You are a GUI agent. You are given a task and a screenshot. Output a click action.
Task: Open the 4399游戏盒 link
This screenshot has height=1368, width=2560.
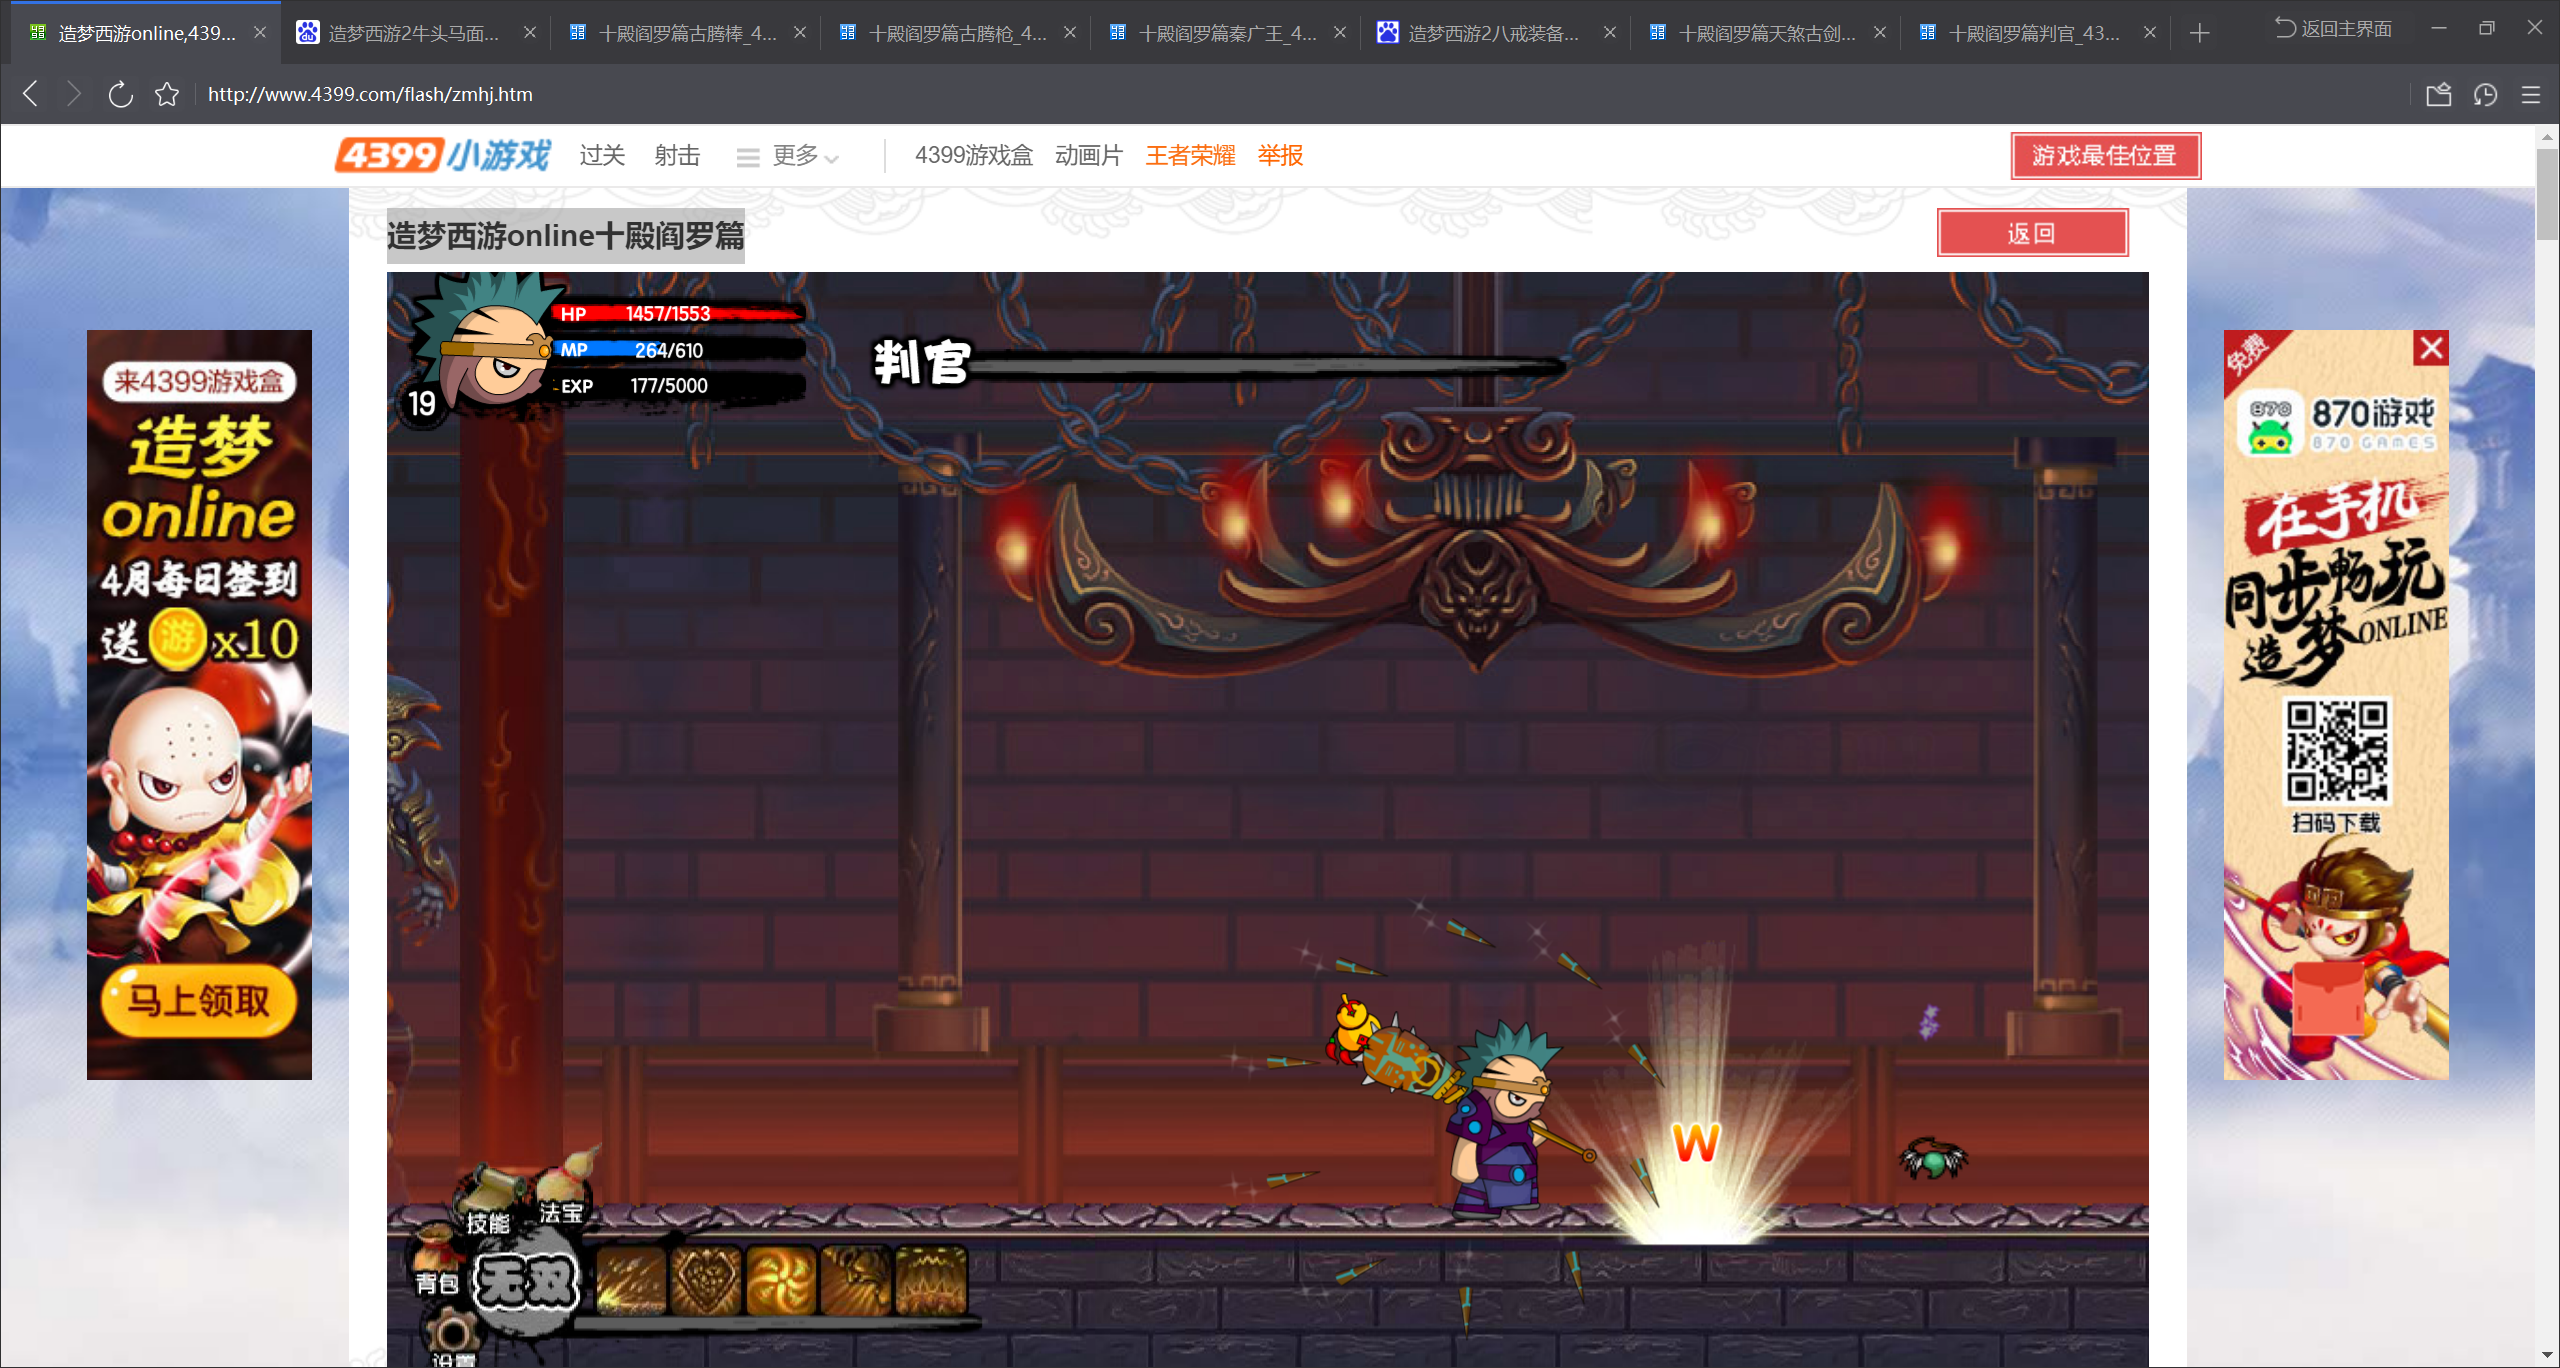973,155
